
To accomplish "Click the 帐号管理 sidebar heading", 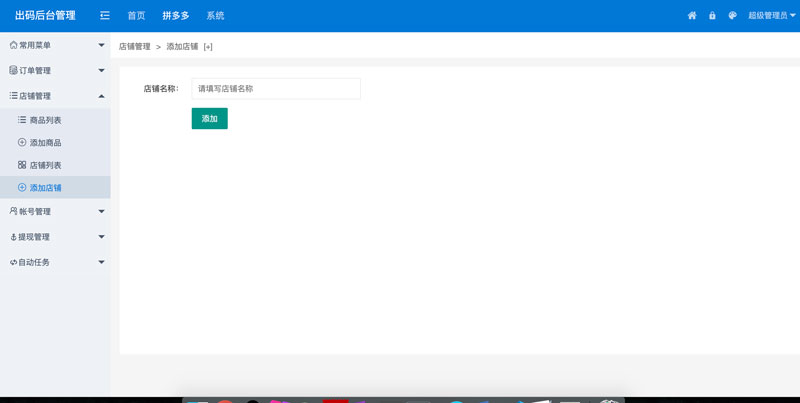I will (x=35, y=211).
